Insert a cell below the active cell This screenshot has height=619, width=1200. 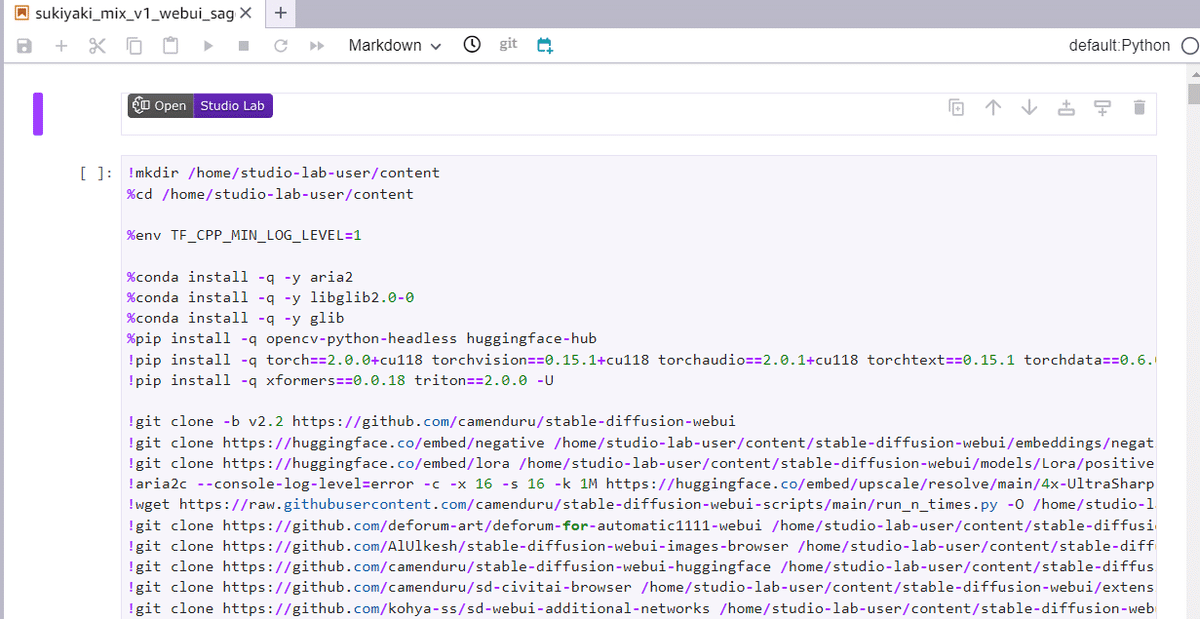[x=1102, y=108]
